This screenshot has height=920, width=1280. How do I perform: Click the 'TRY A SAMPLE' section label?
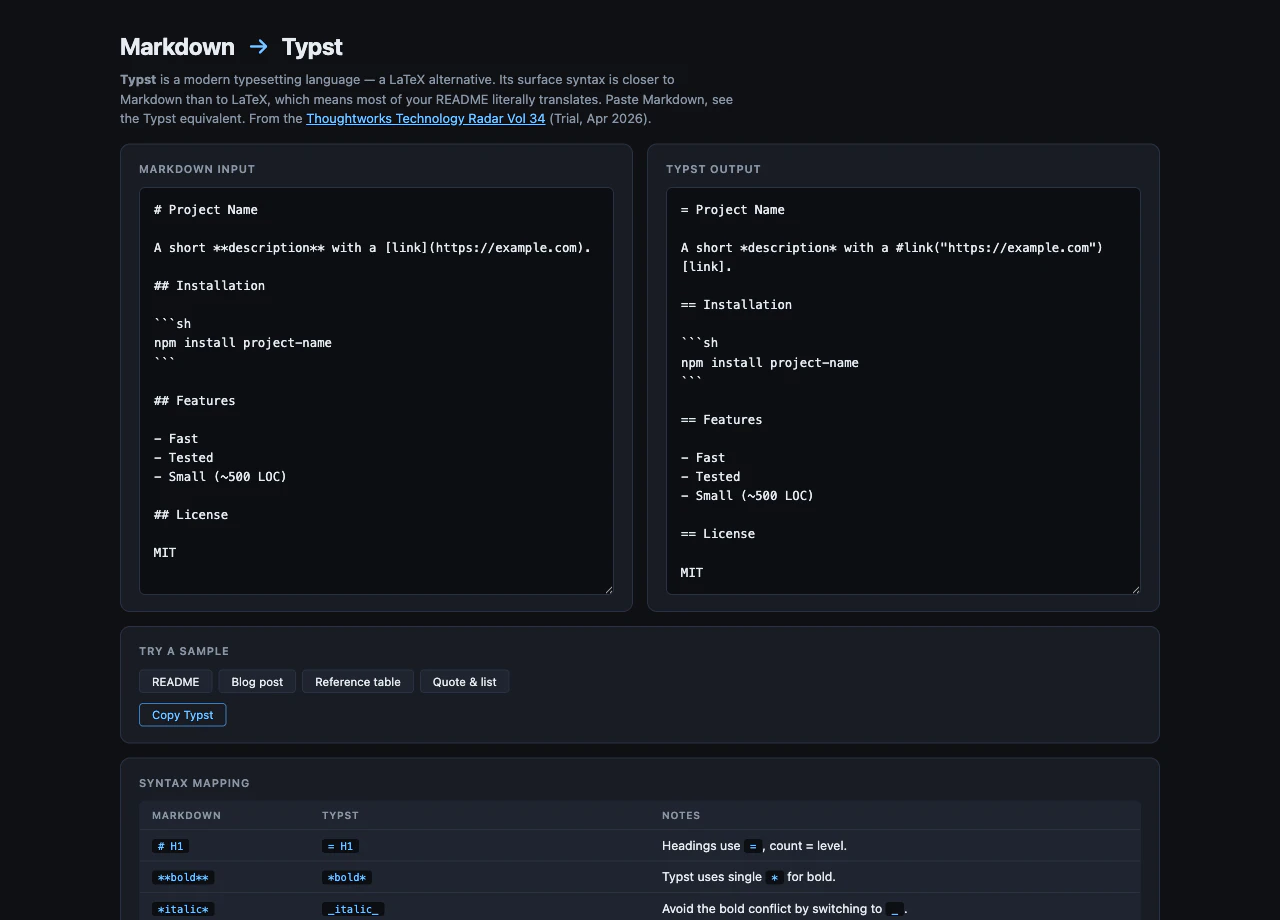[x=184, y=652]
